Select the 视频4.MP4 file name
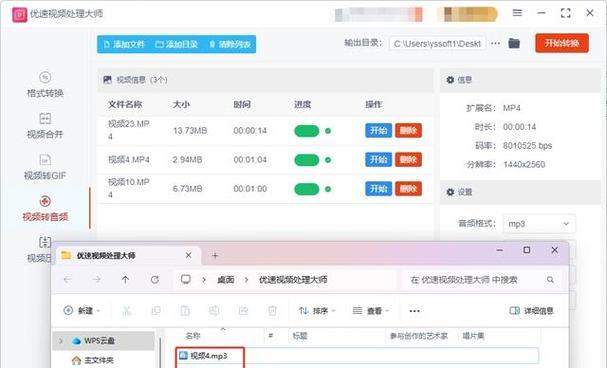 pyautogui.click(x=129, y=159)
